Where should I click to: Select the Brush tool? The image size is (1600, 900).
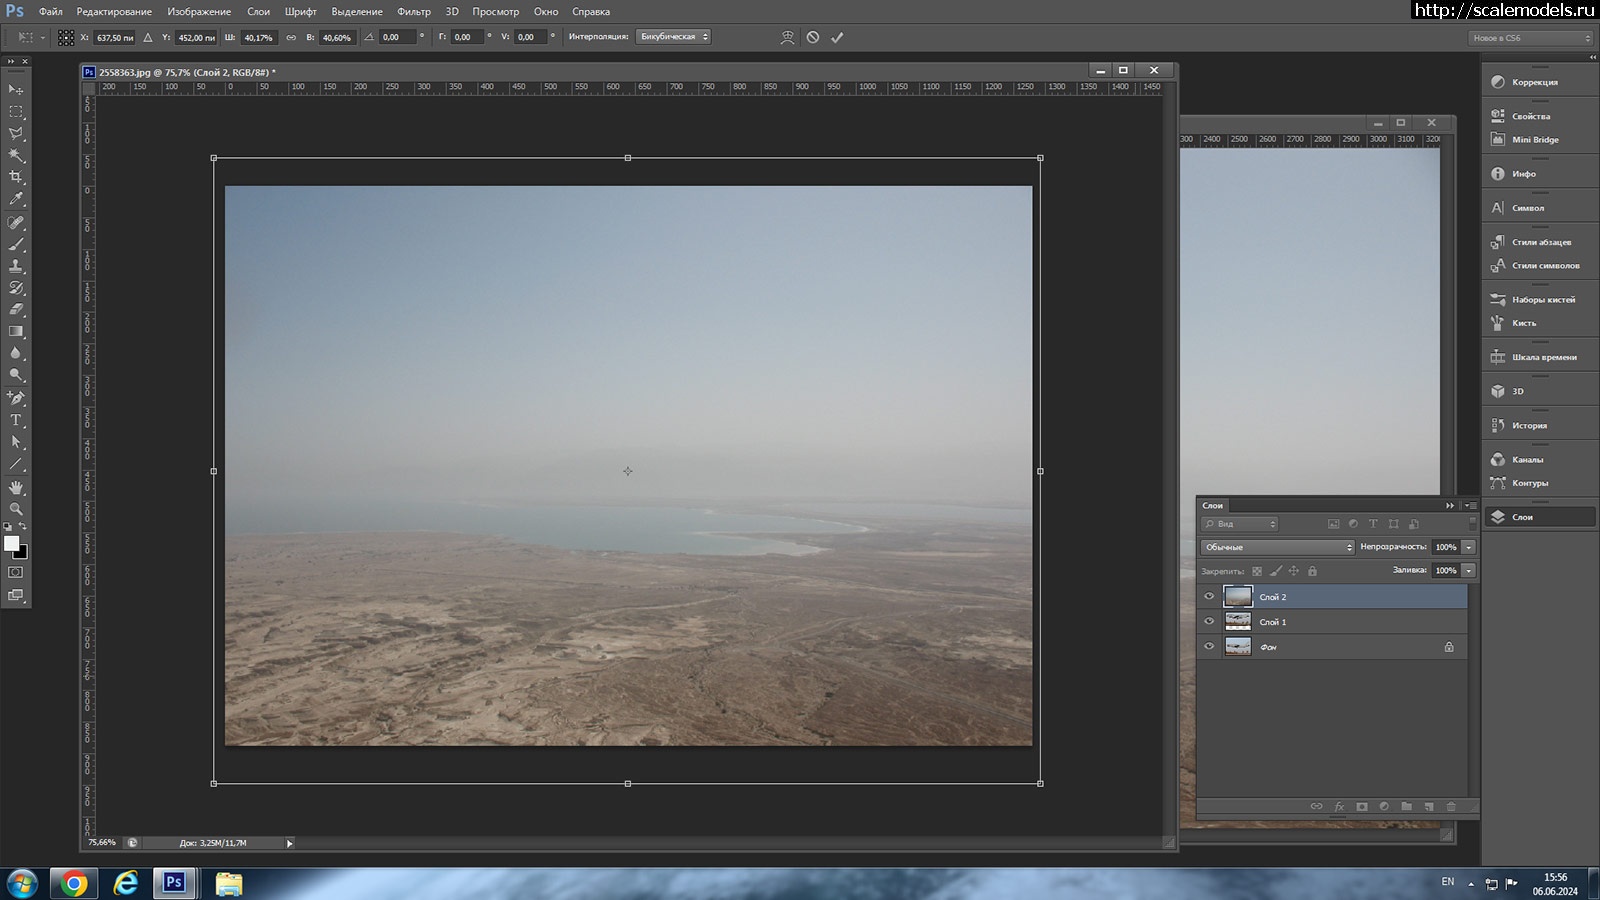pyautogui.click(x=16, y=245)
